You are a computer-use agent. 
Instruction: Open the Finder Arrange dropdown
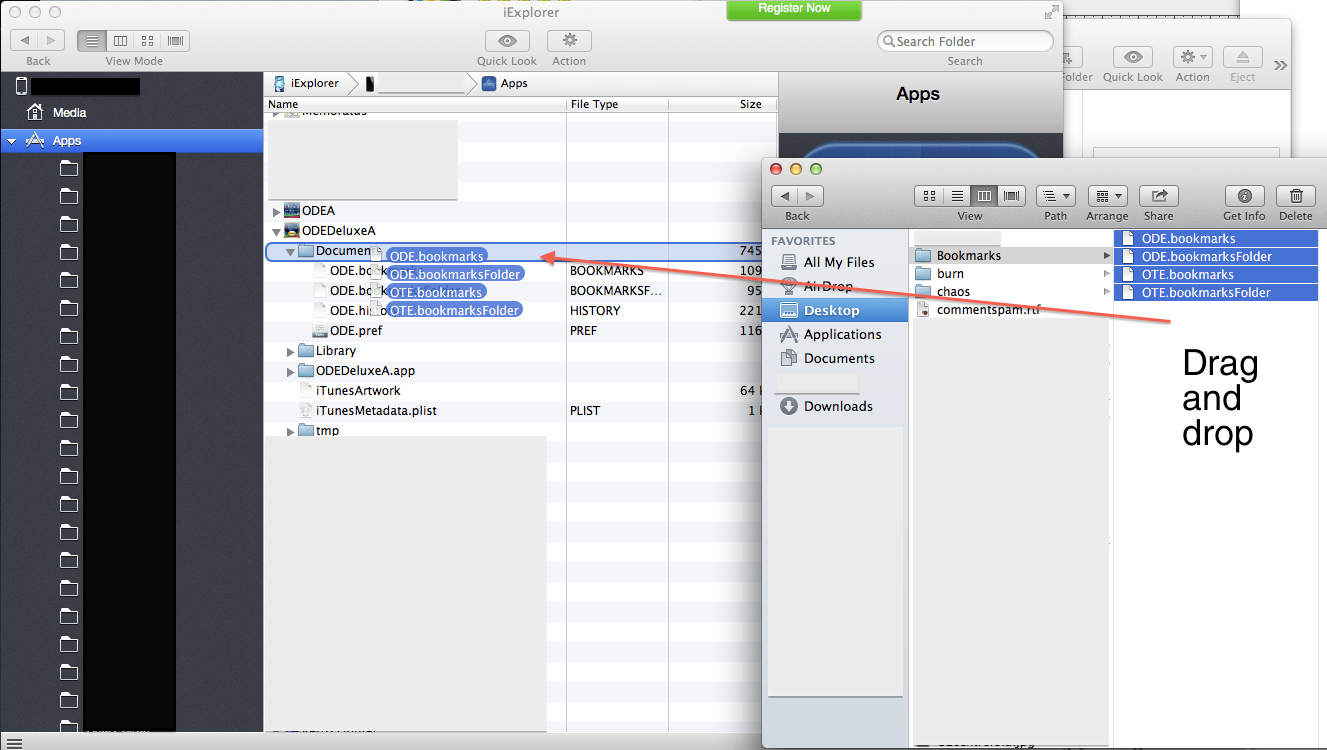tap(1107, 196)
